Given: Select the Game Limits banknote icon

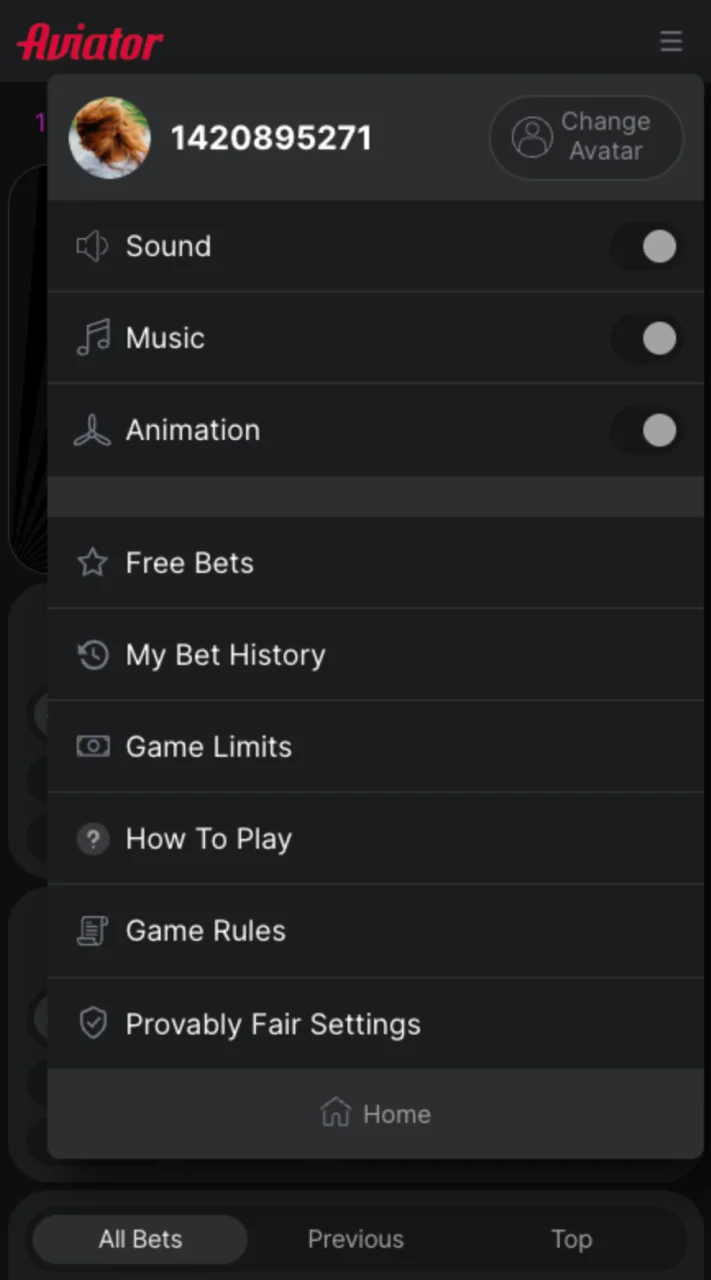Looking at the screenshot, I should (92, 746).
